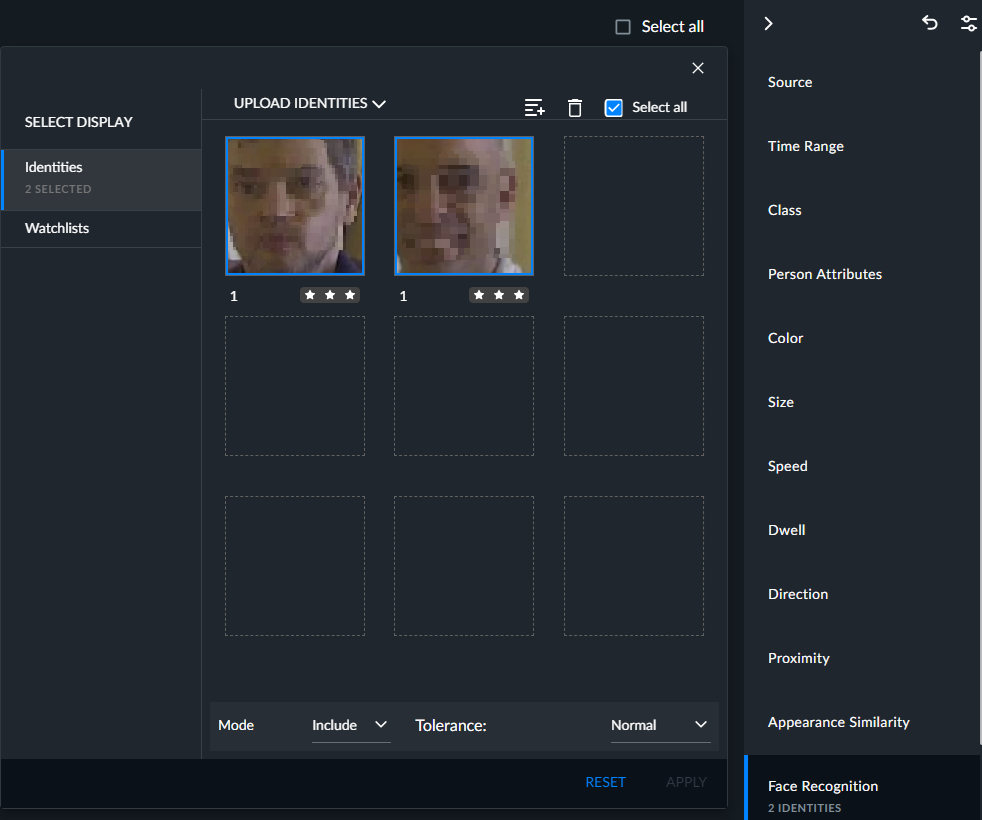Open the Mode Include dropdown
The width and height of the screenshot is (982, 820).
click(351, 725)
